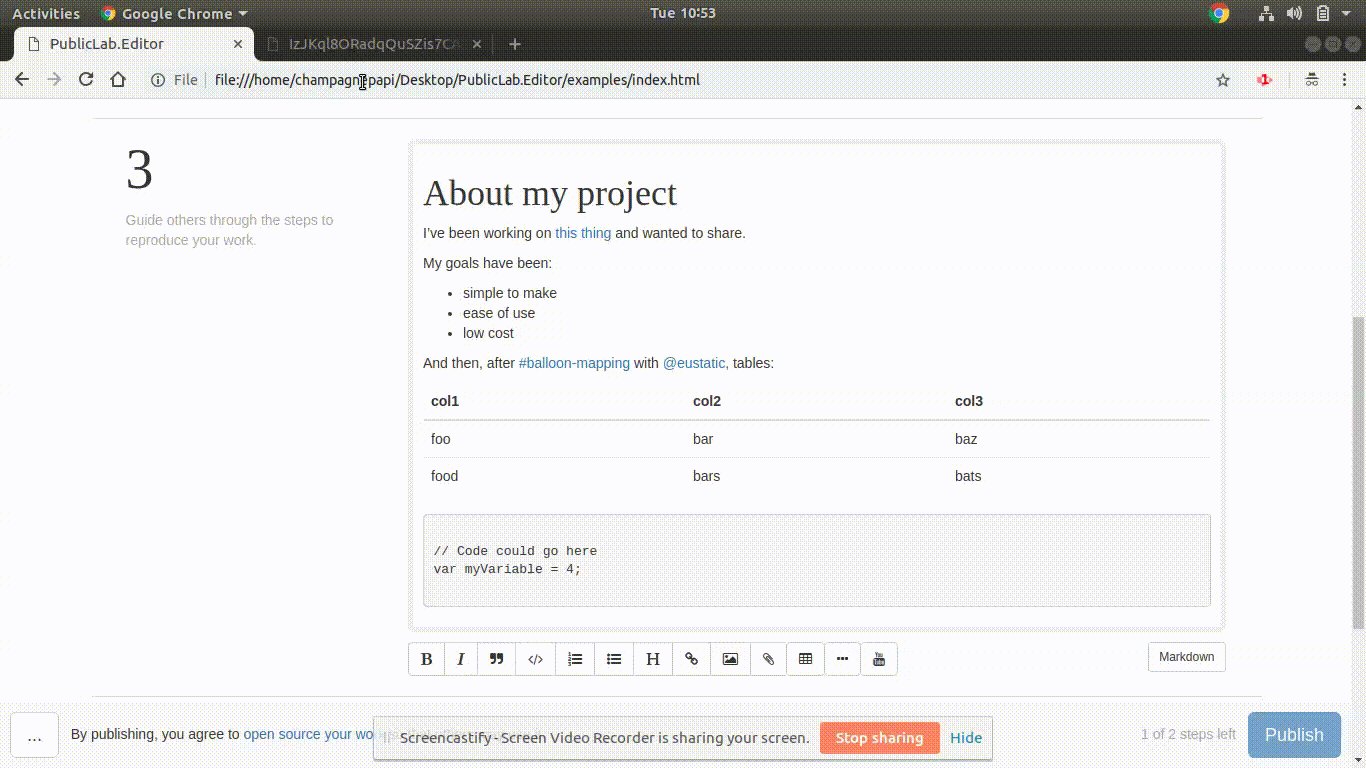Create a numbered list
1366x768 pixels.
coord(575,659)
